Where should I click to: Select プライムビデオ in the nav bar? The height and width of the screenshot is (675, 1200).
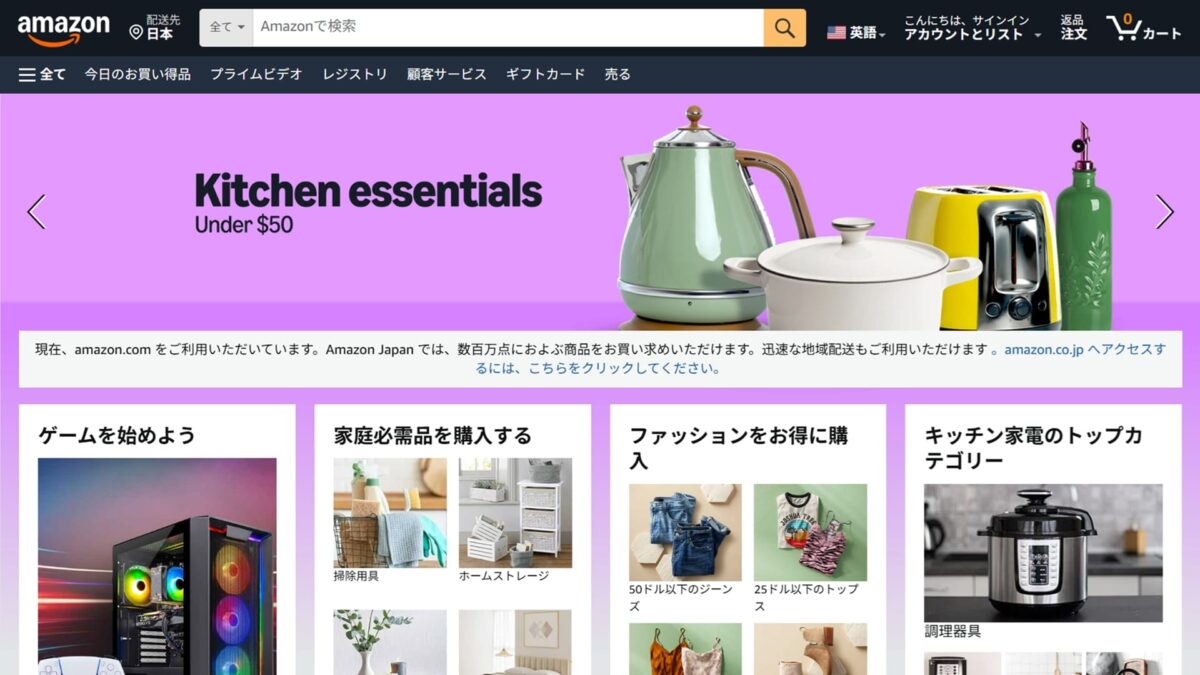256,74
